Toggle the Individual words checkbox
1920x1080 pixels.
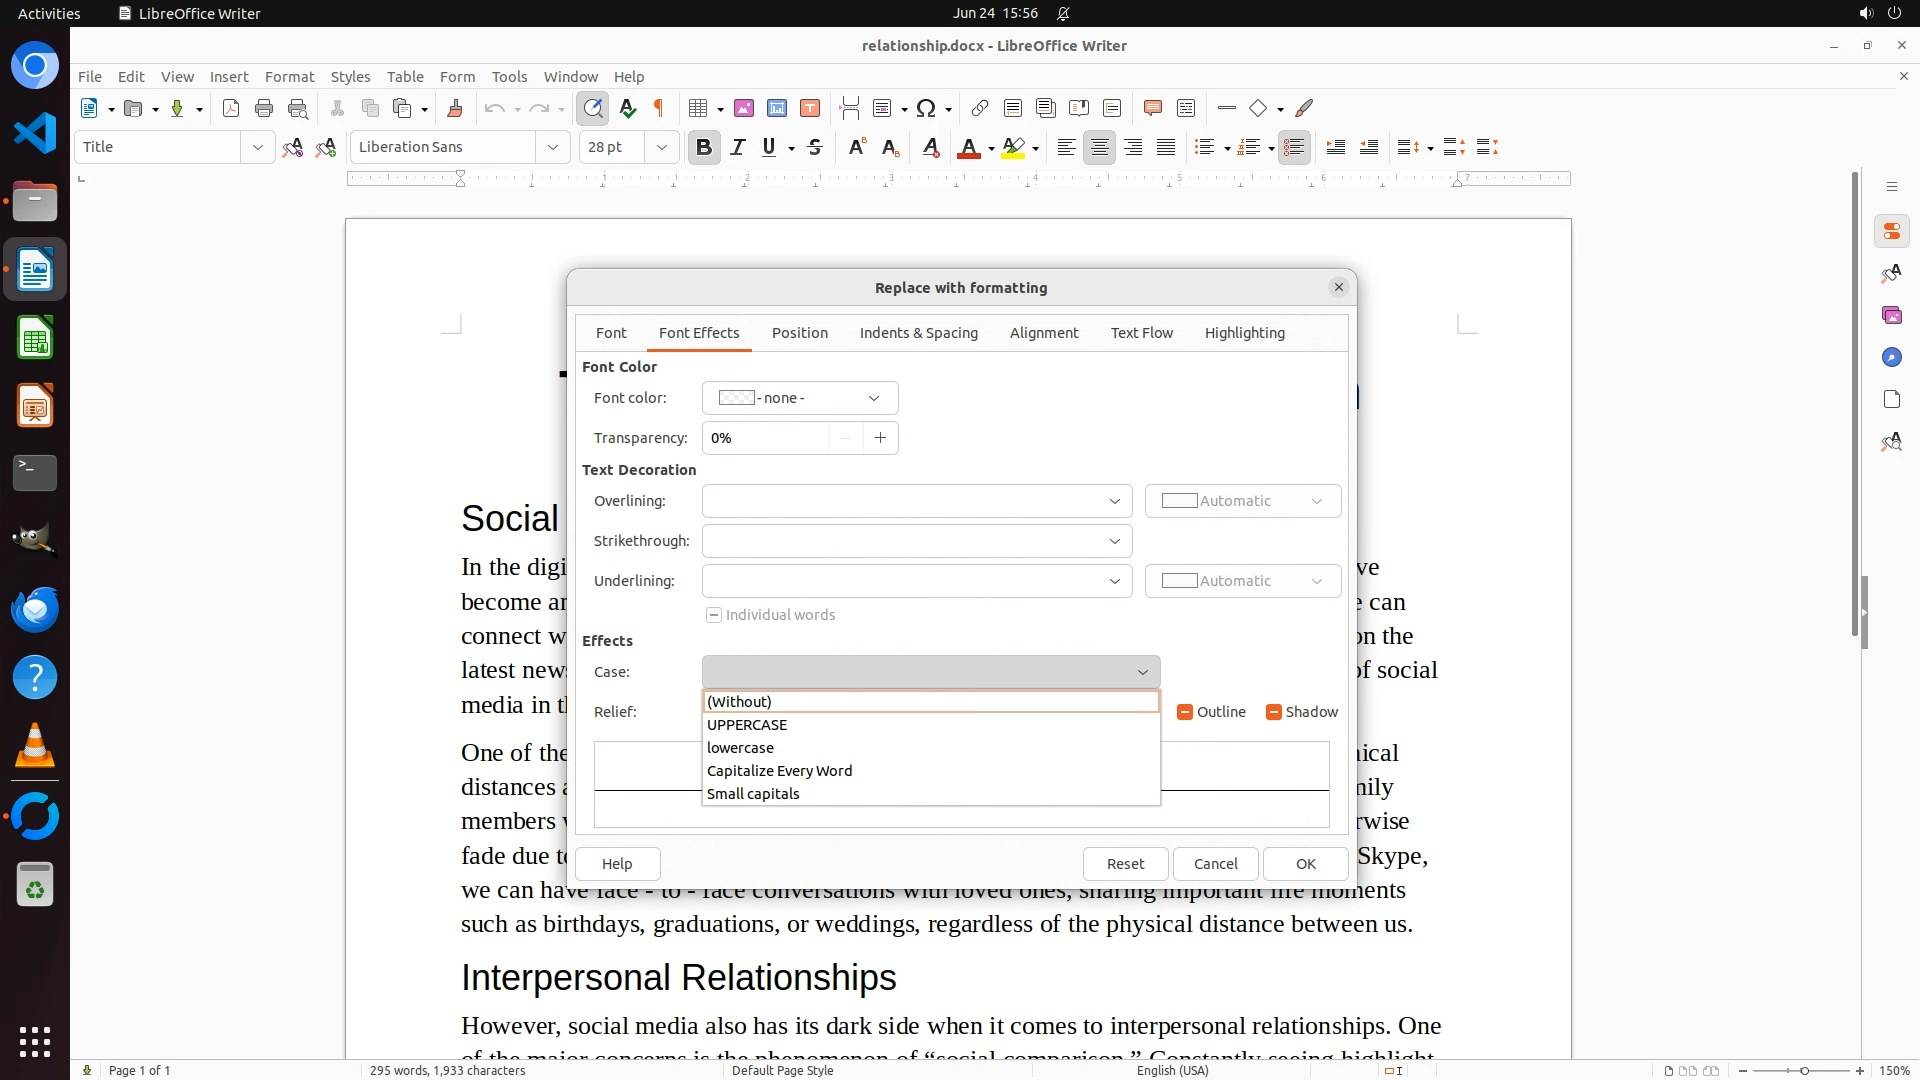tap(714, 615)
